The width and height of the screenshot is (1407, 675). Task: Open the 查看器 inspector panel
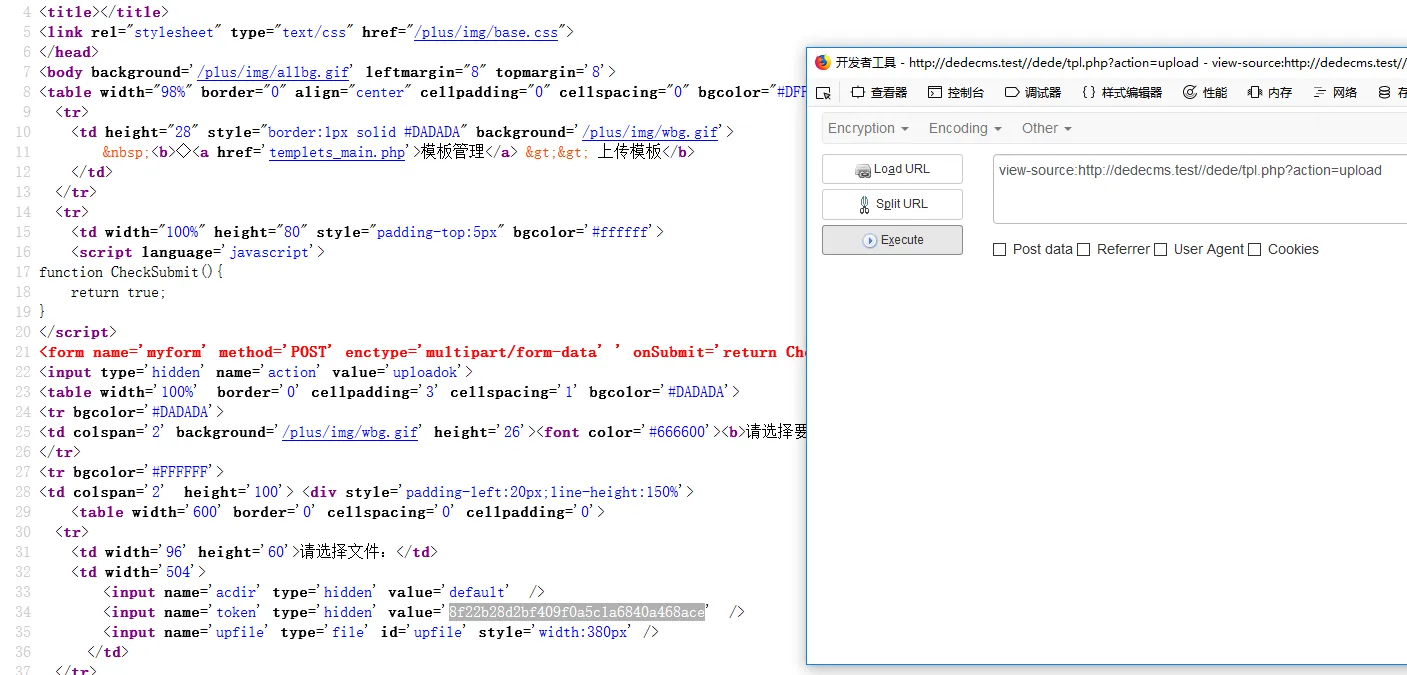pyautogui.click(x=879, y=93)
